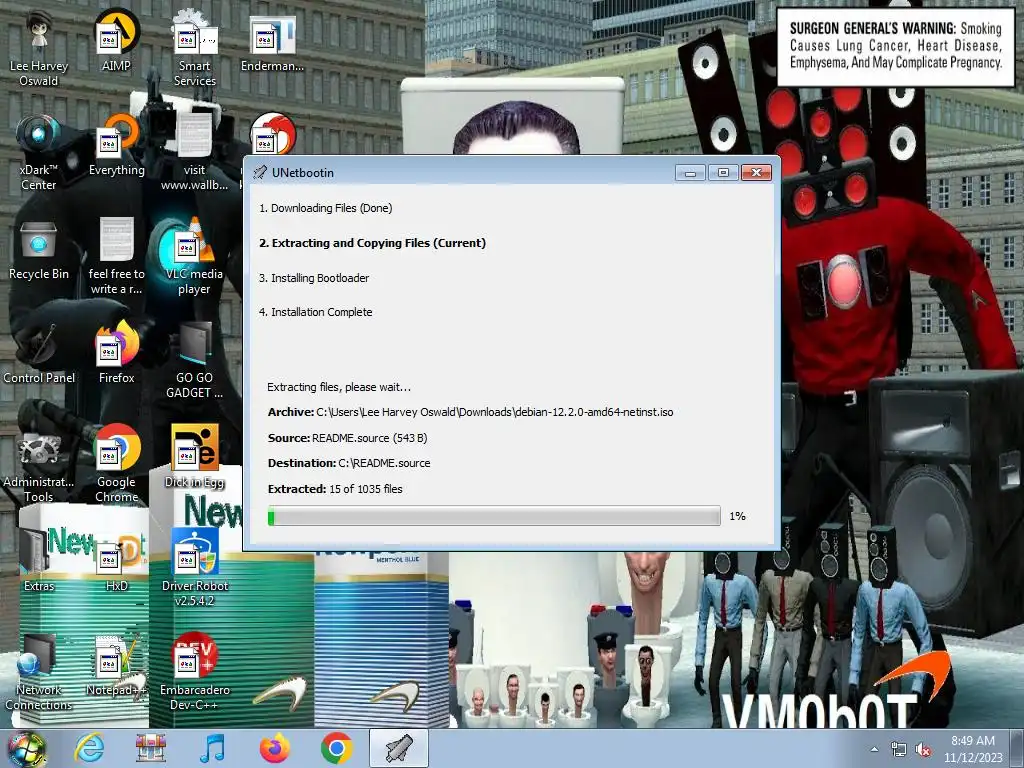Open the taskbar clock showing 8:49 AM
Image resolution: width=1024 pixels, height=768 pixels.
pos(973,749)
